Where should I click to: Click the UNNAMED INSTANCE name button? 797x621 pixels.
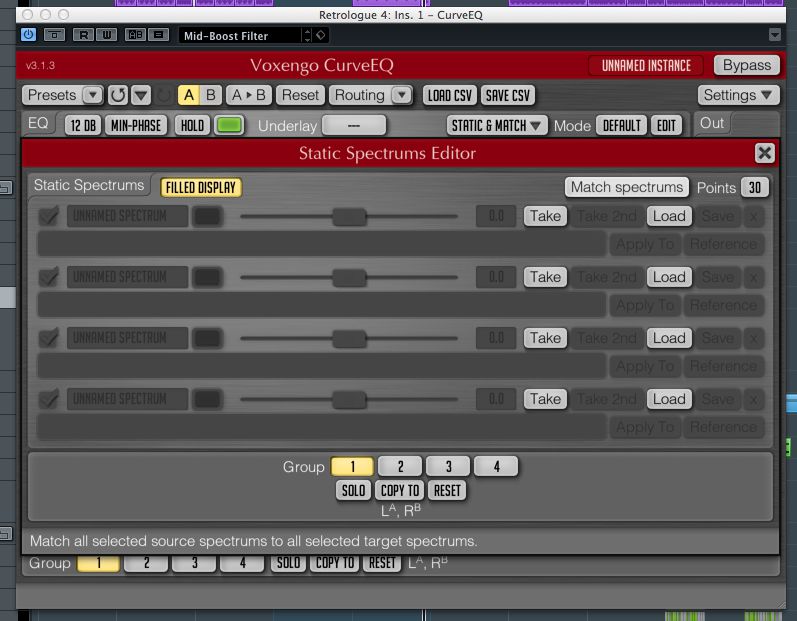coord(646,66)
